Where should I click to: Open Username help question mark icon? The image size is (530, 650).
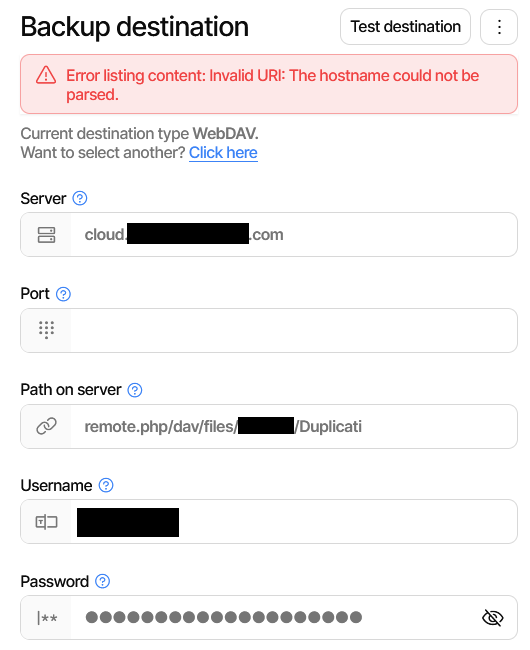[106, 485]
